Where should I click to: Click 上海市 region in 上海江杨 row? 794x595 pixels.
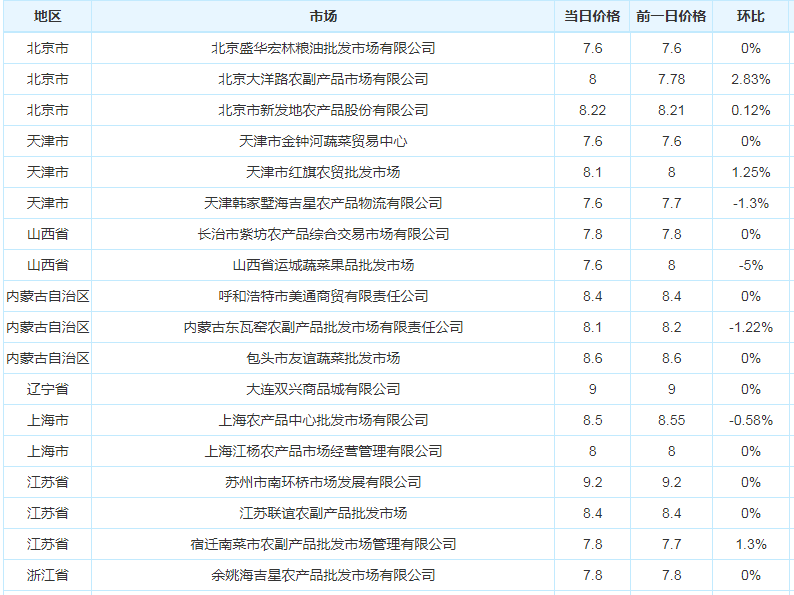click(x=48, y=451)
